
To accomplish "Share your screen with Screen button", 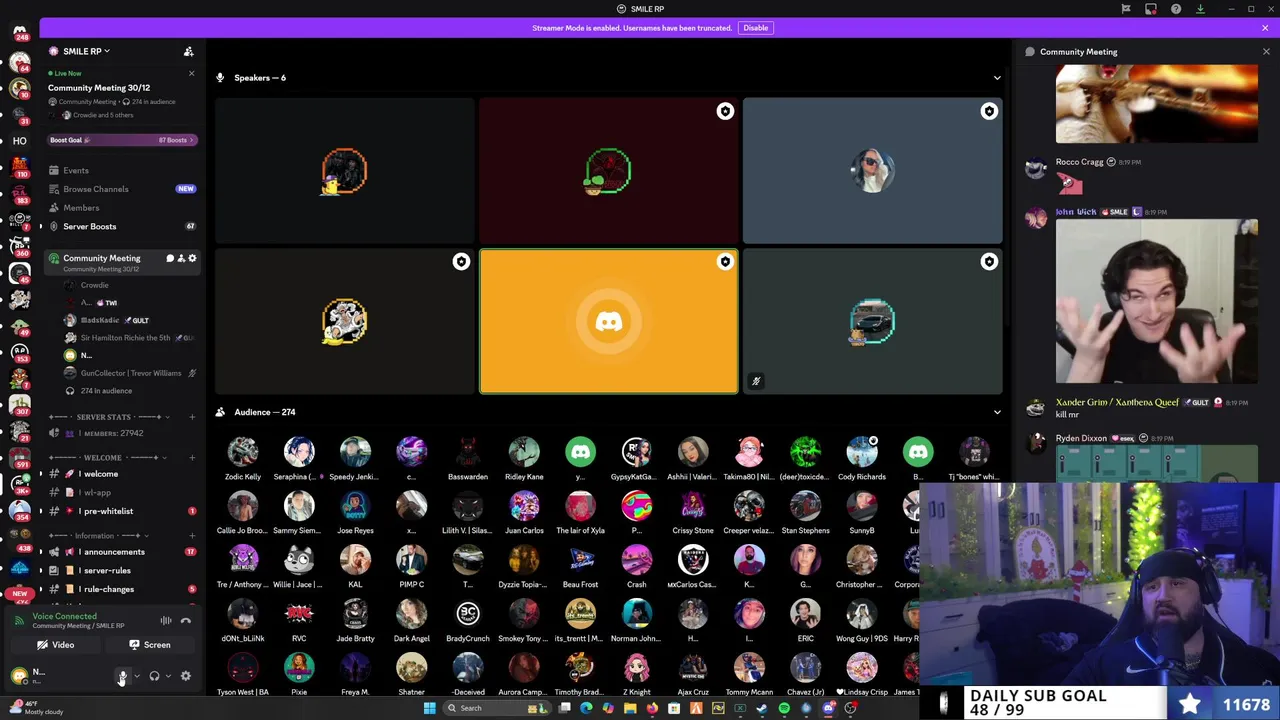I will [x=150, y=645].
